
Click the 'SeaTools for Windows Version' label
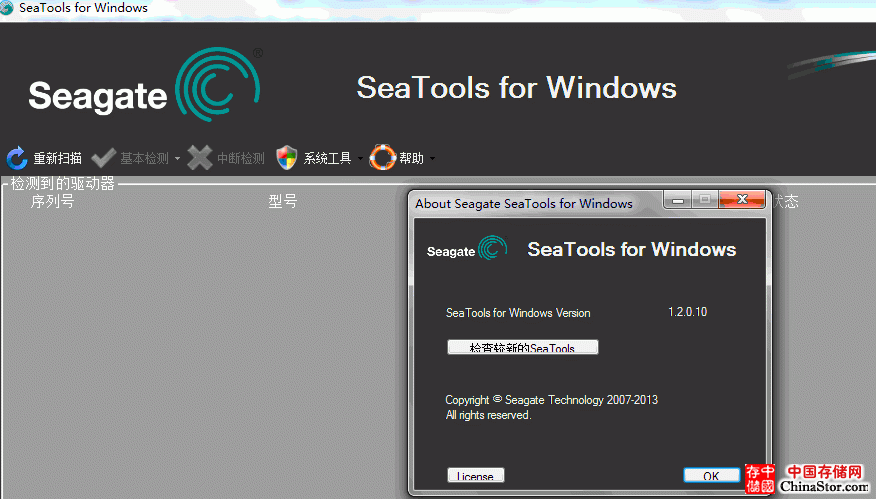(x=518, y=313)
